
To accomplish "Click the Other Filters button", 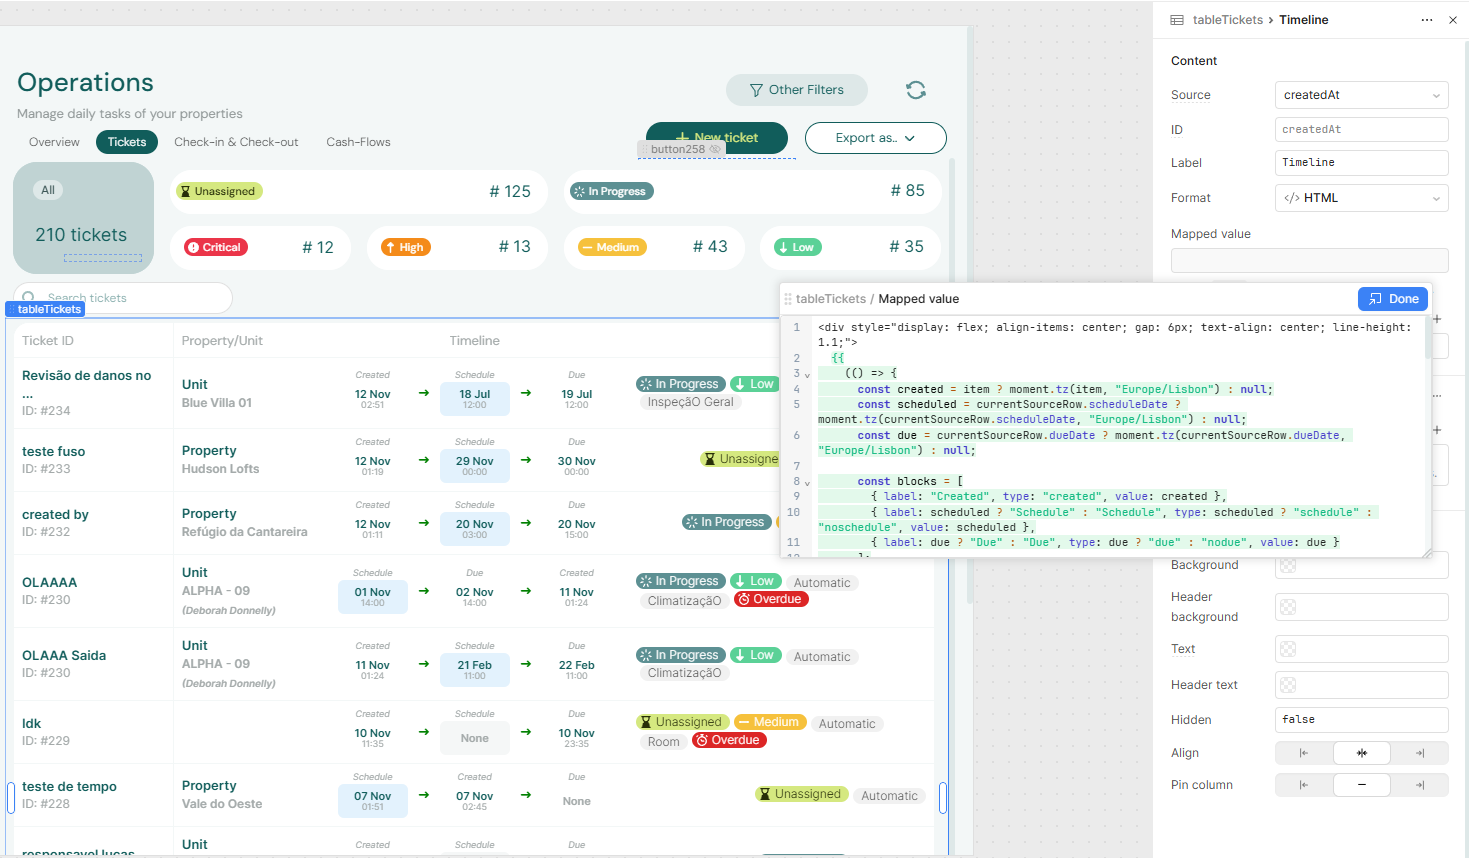I will [796, 90].
